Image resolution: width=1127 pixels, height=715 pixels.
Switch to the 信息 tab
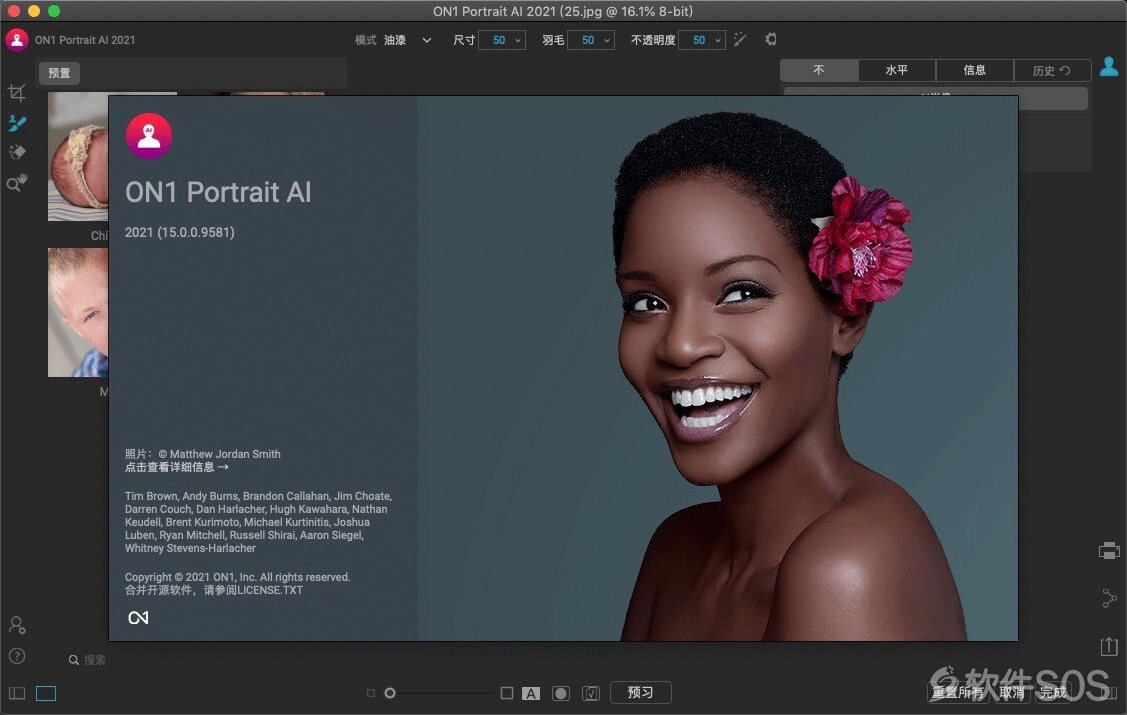(x=975, y=70)
